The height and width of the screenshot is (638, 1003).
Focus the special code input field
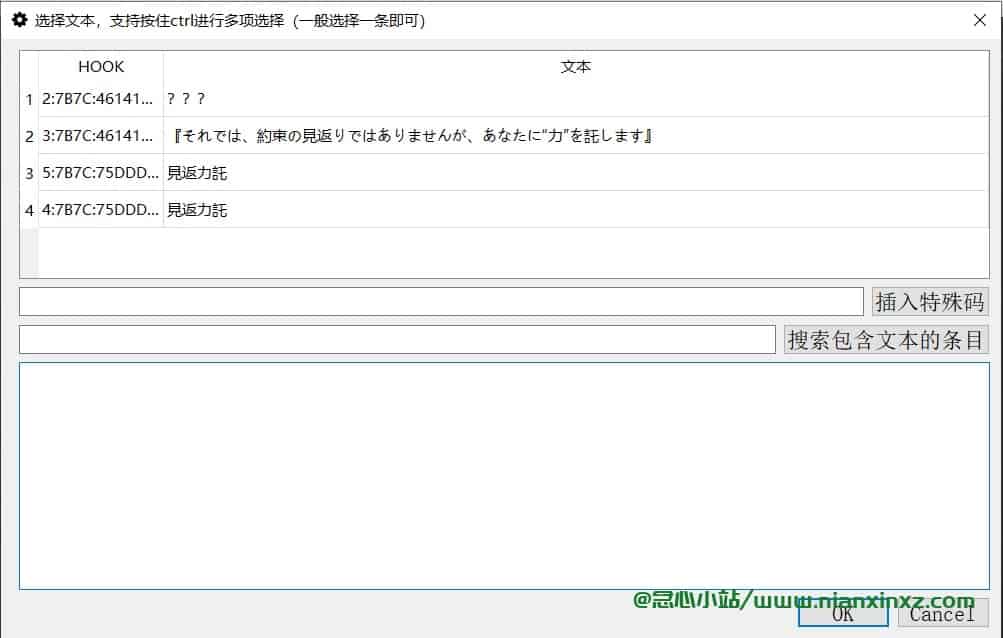click(x=441, y=301)
